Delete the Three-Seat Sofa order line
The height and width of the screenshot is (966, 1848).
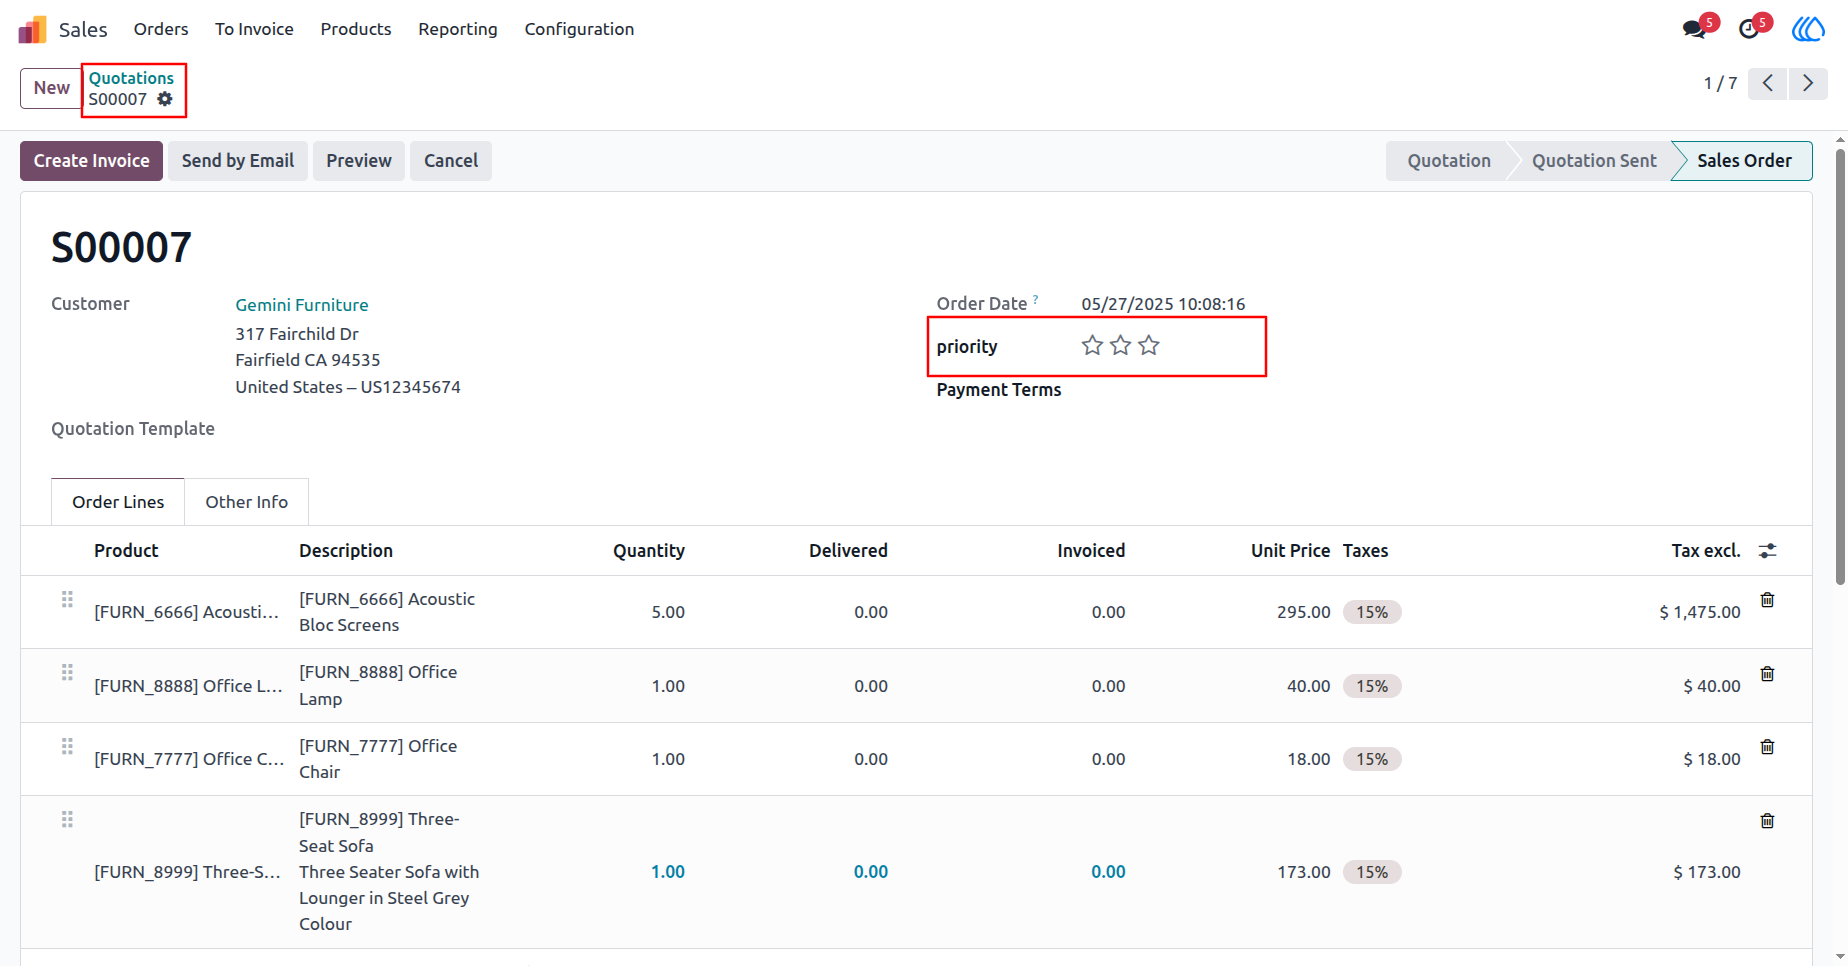click(x=1767, y=821)
